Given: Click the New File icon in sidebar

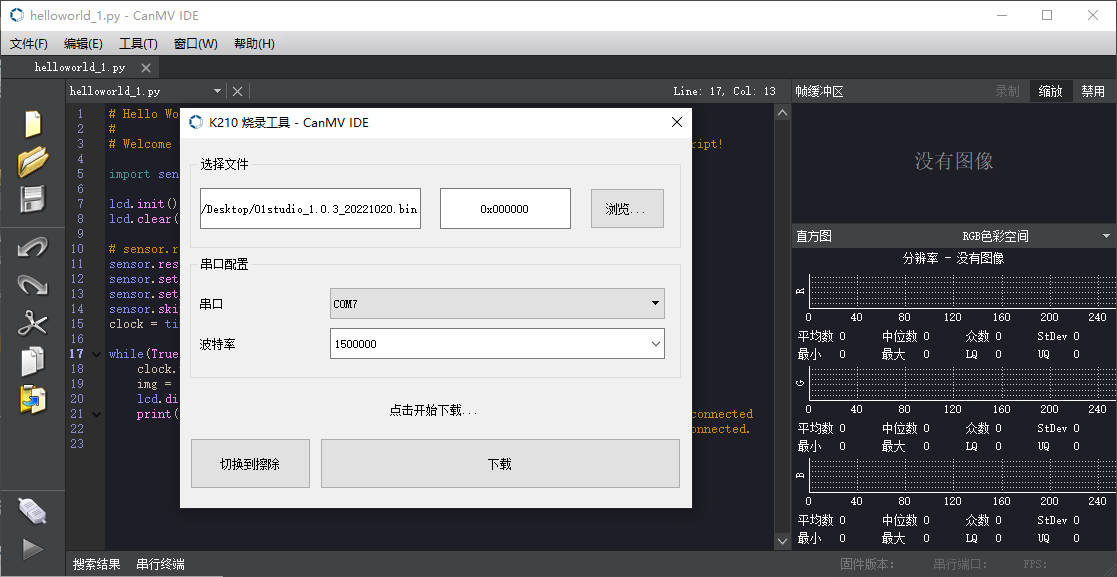Looking at the screenshot, I should tap(33, 124).
